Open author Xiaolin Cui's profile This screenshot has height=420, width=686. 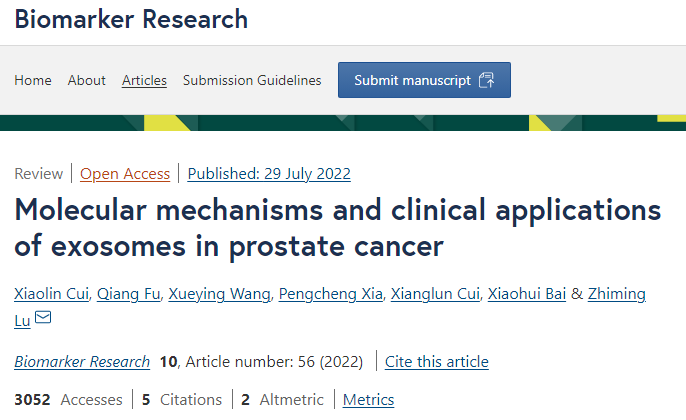click(x=52, y=294)
